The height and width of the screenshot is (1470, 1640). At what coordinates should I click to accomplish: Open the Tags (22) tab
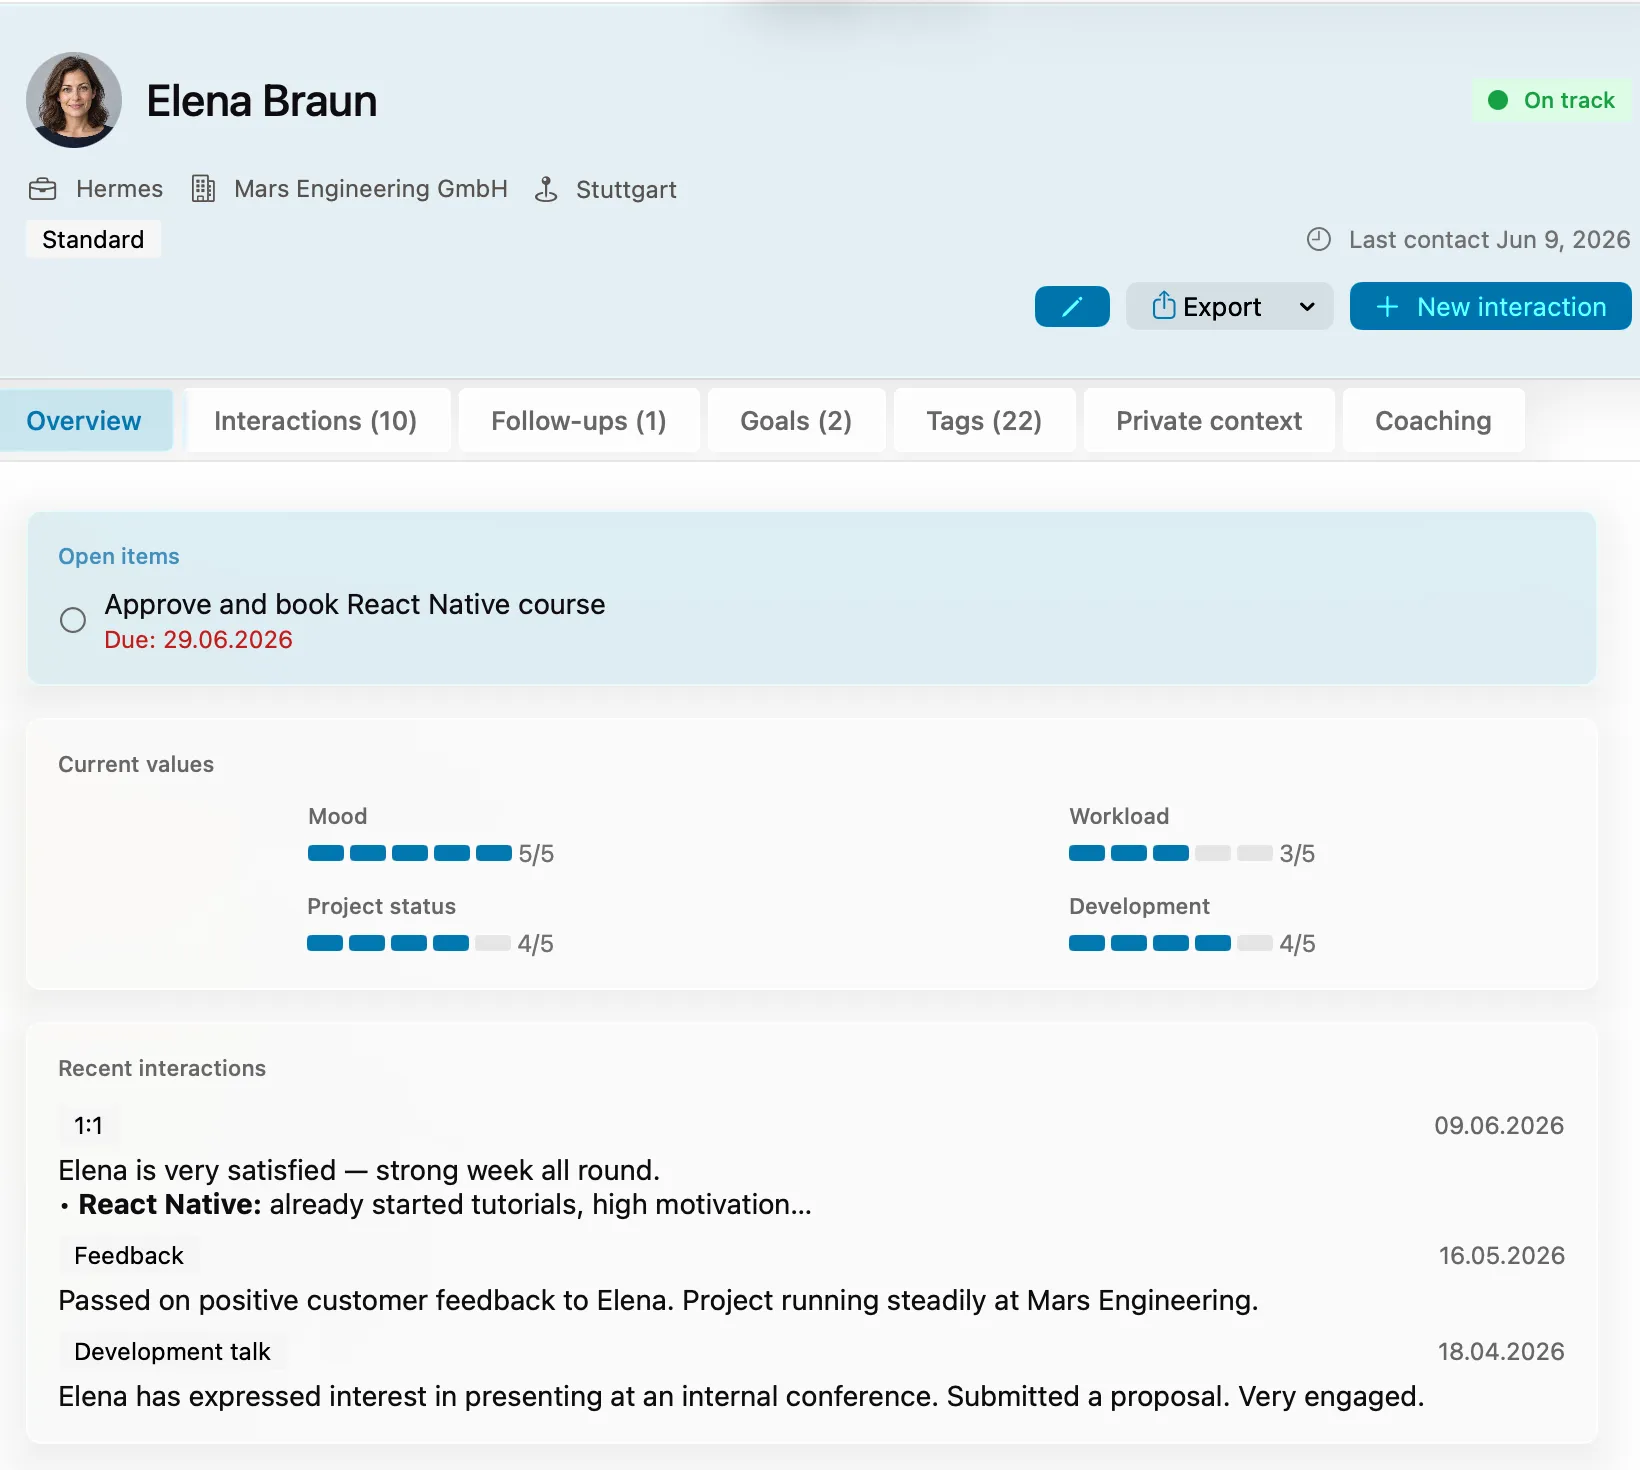[984, 421]
